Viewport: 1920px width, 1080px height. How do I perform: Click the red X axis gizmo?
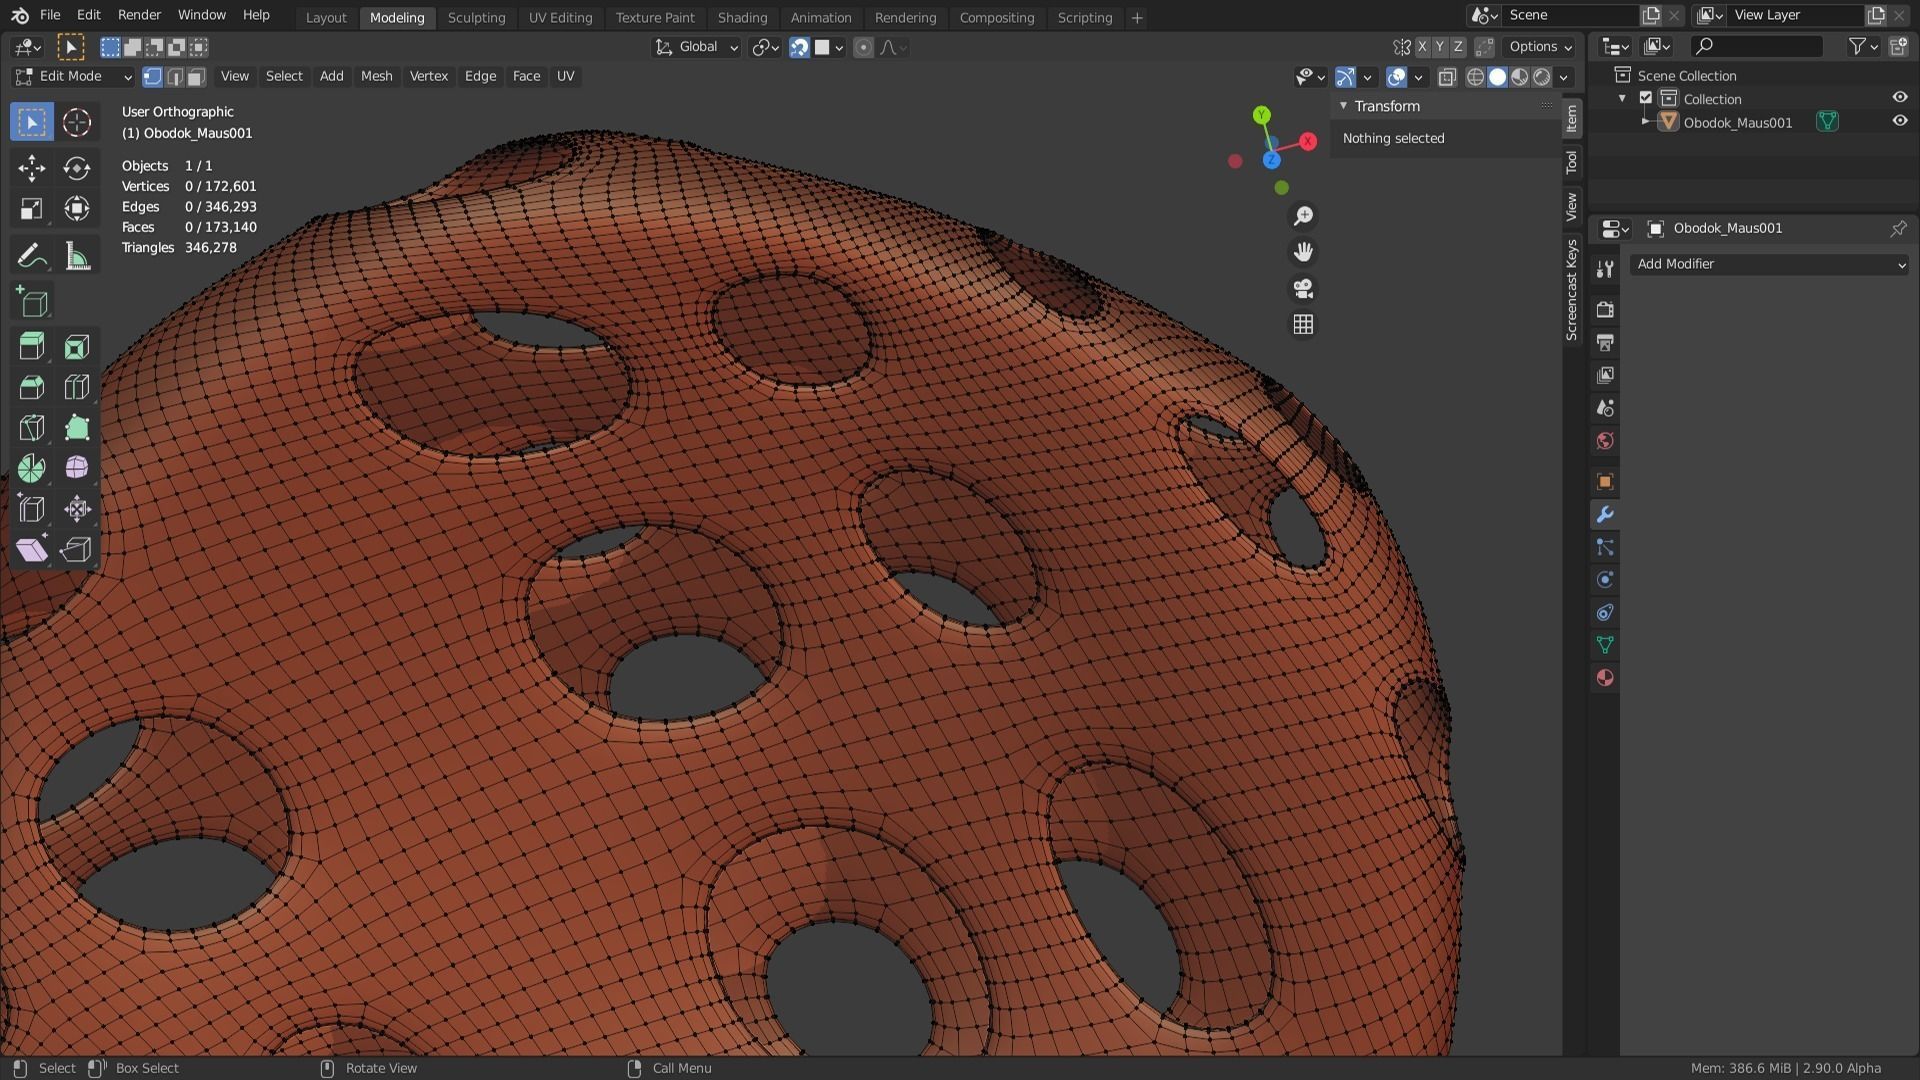click(x=1307, y=142)
